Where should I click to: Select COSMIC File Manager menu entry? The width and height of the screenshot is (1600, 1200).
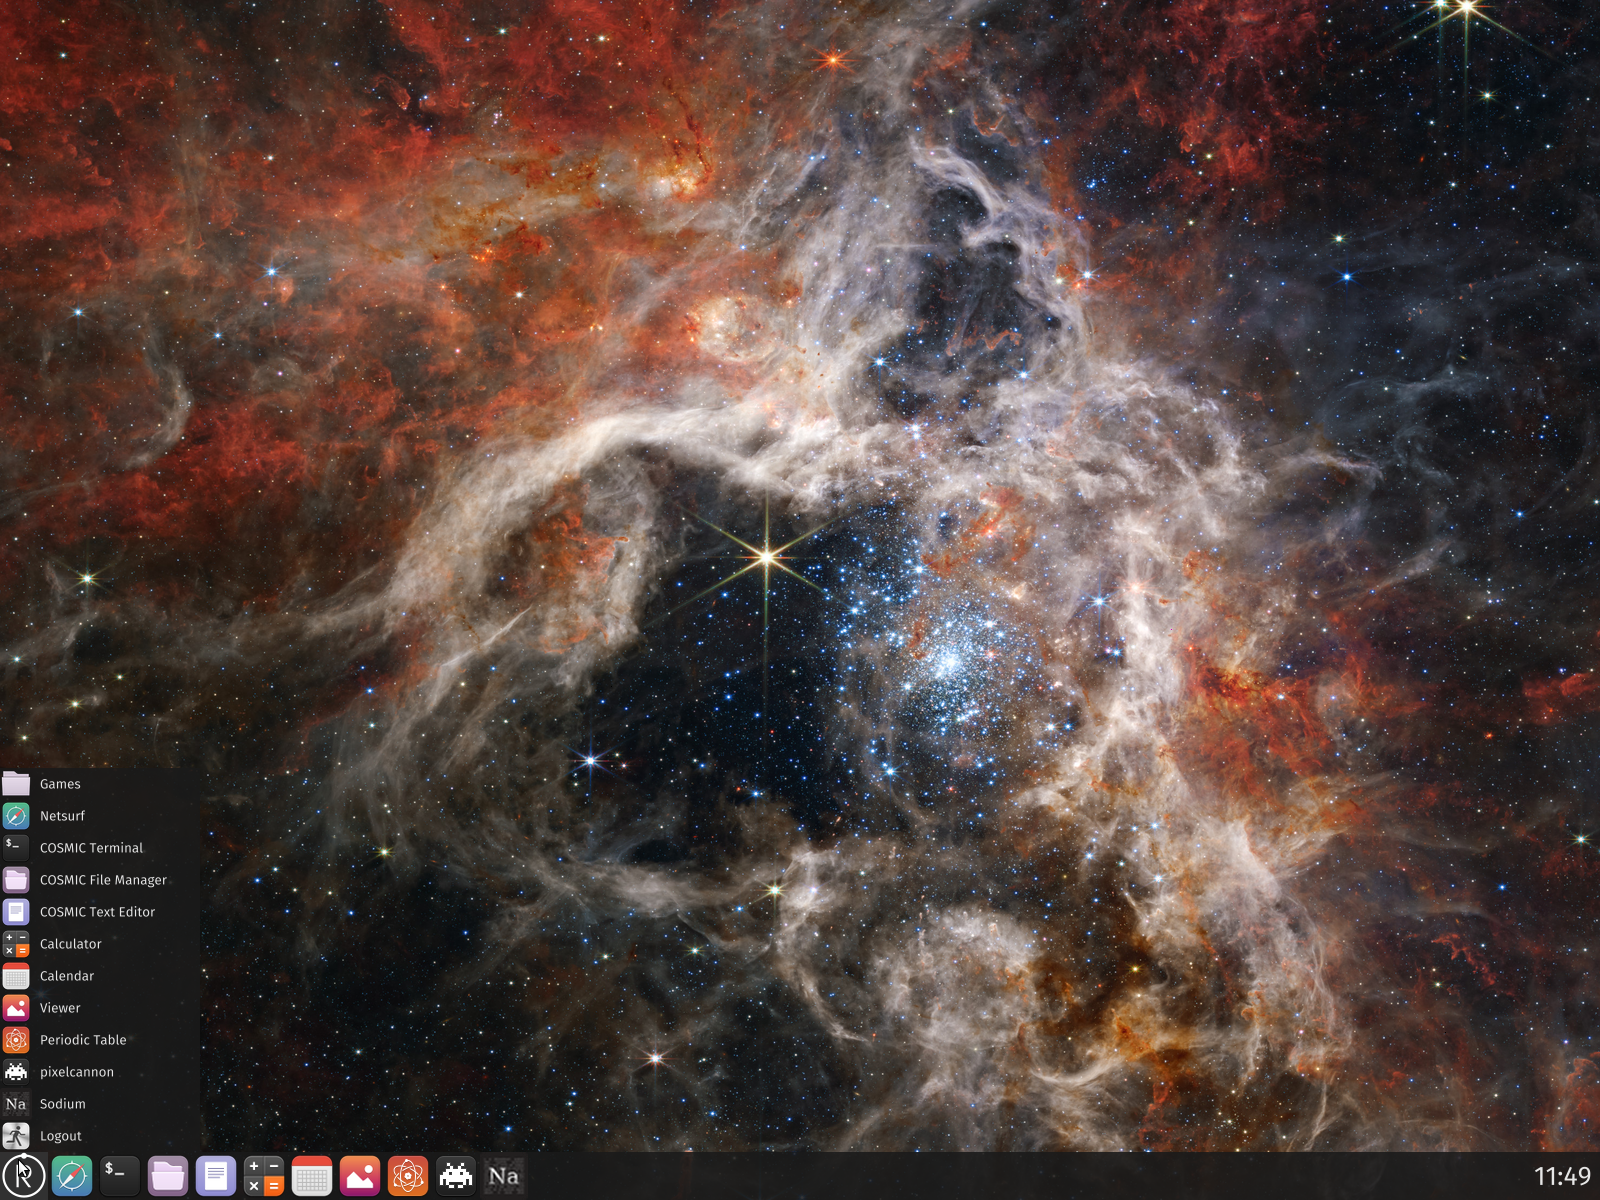click(100, 880)
